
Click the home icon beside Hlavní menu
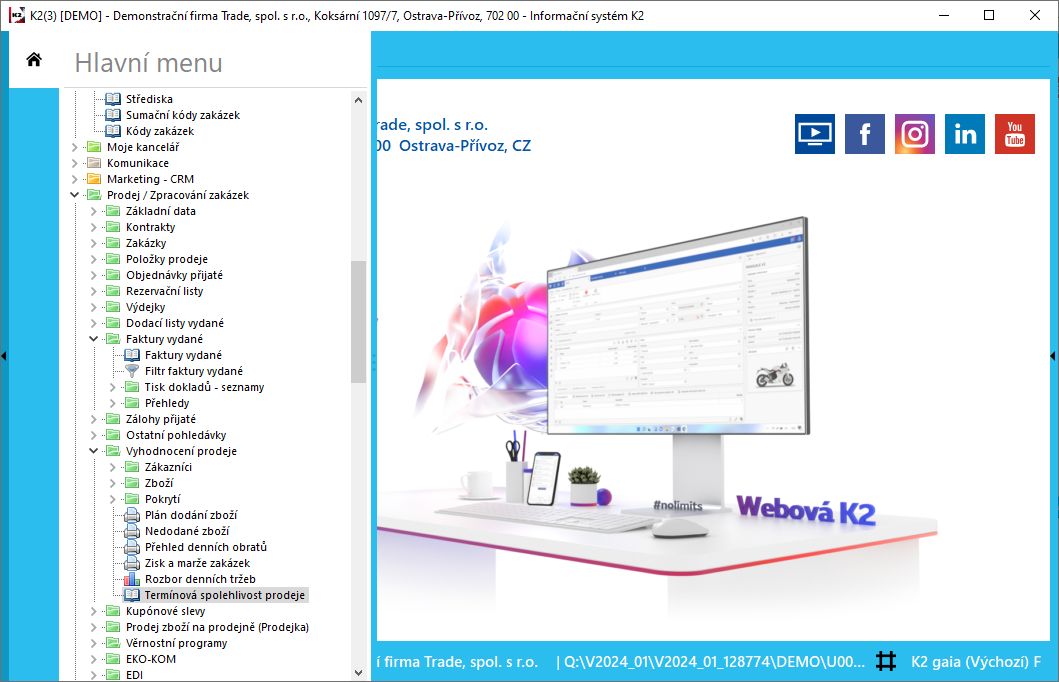point(34,60)
